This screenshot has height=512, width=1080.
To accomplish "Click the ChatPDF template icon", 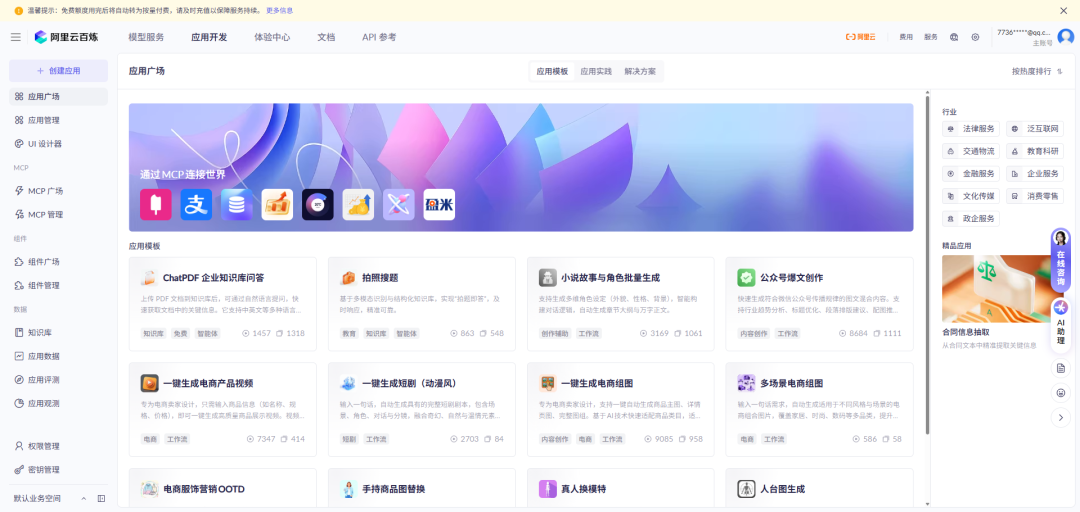I will tap(149, 278).
